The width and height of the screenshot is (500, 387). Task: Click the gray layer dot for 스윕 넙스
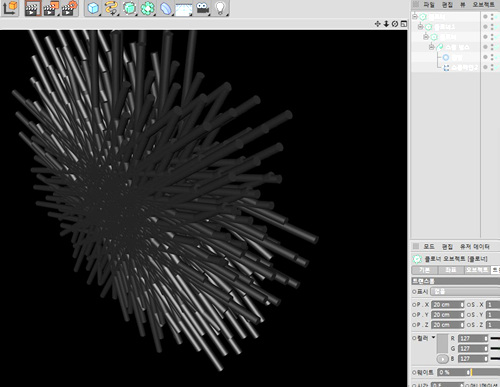coord(485,47)
